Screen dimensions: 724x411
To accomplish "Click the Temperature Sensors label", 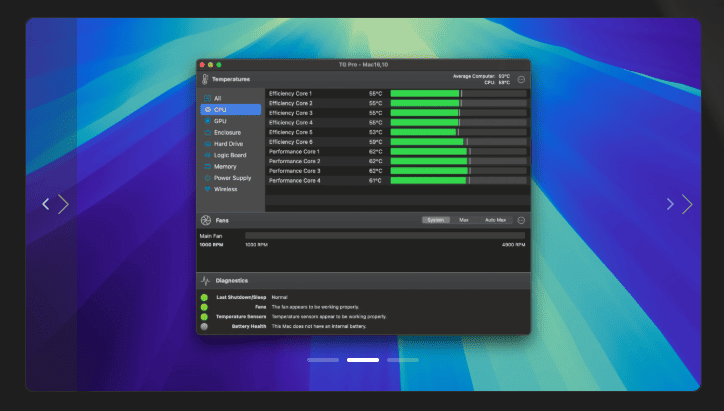I will click(241, 317).
